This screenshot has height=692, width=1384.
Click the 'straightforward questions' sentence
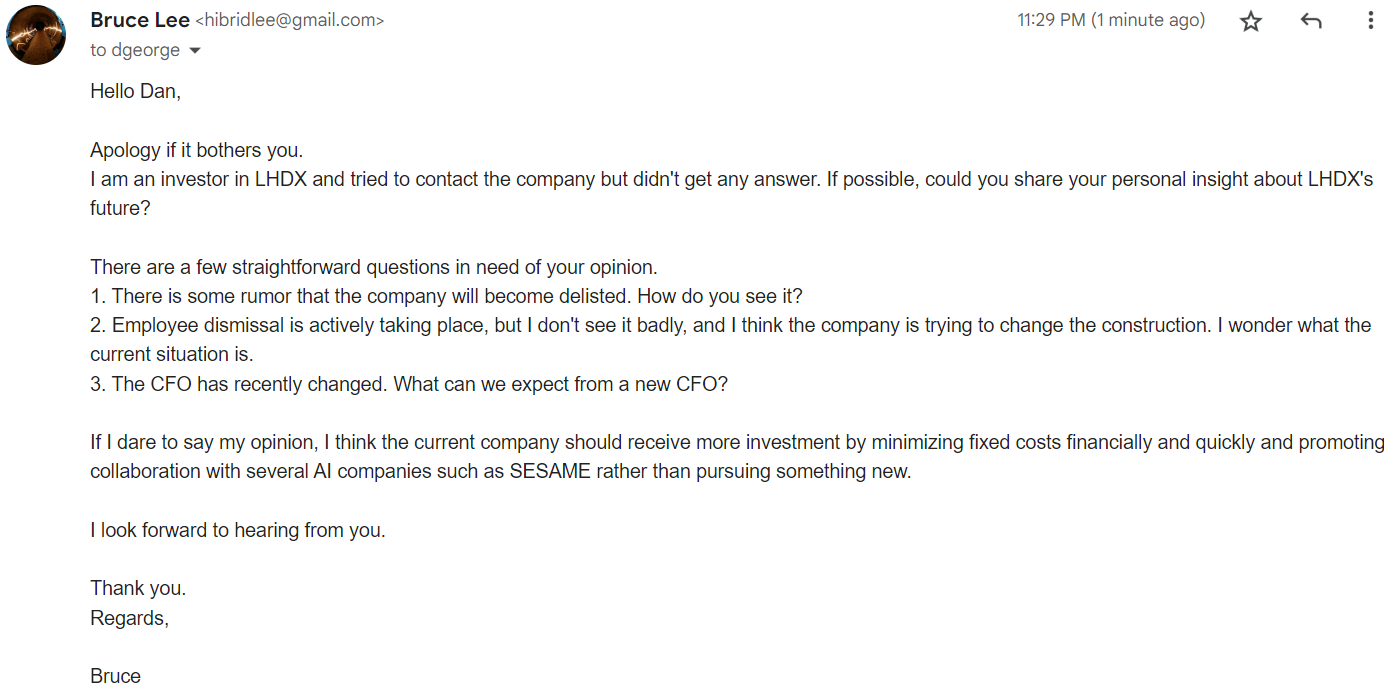[373, 267]
